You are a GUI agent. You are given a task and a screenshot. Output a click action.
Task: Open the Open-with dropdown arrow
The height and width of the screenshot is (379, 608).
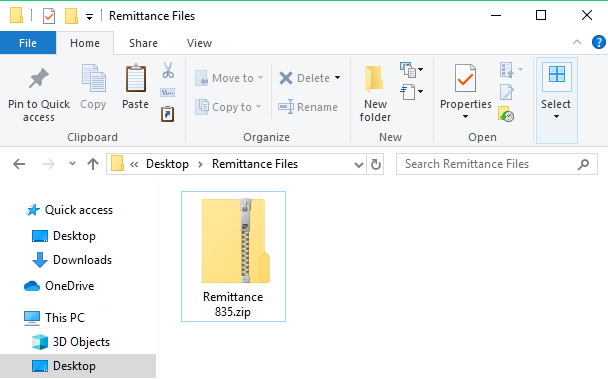[520, 69]
